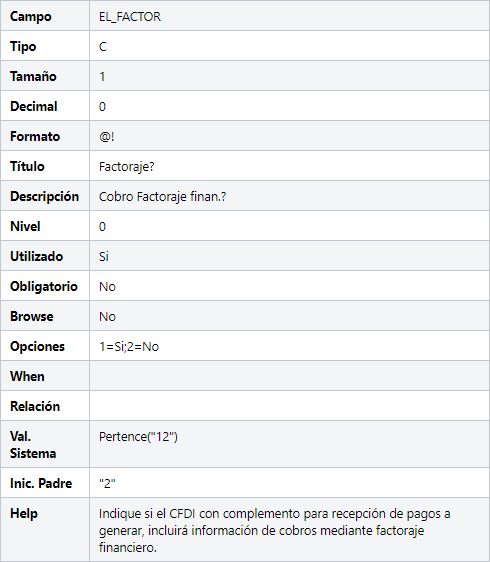Click the Tipo value C

[x=103, y=47]
